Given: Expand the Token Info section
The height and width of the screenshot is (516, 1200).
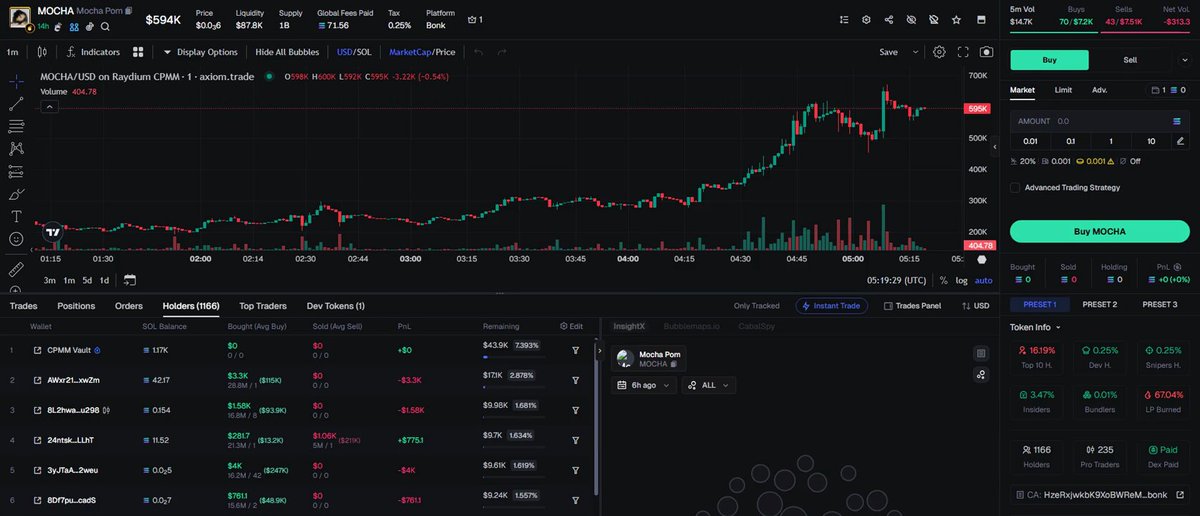Looking at the screenshot, I should [x=1036, y=327].
